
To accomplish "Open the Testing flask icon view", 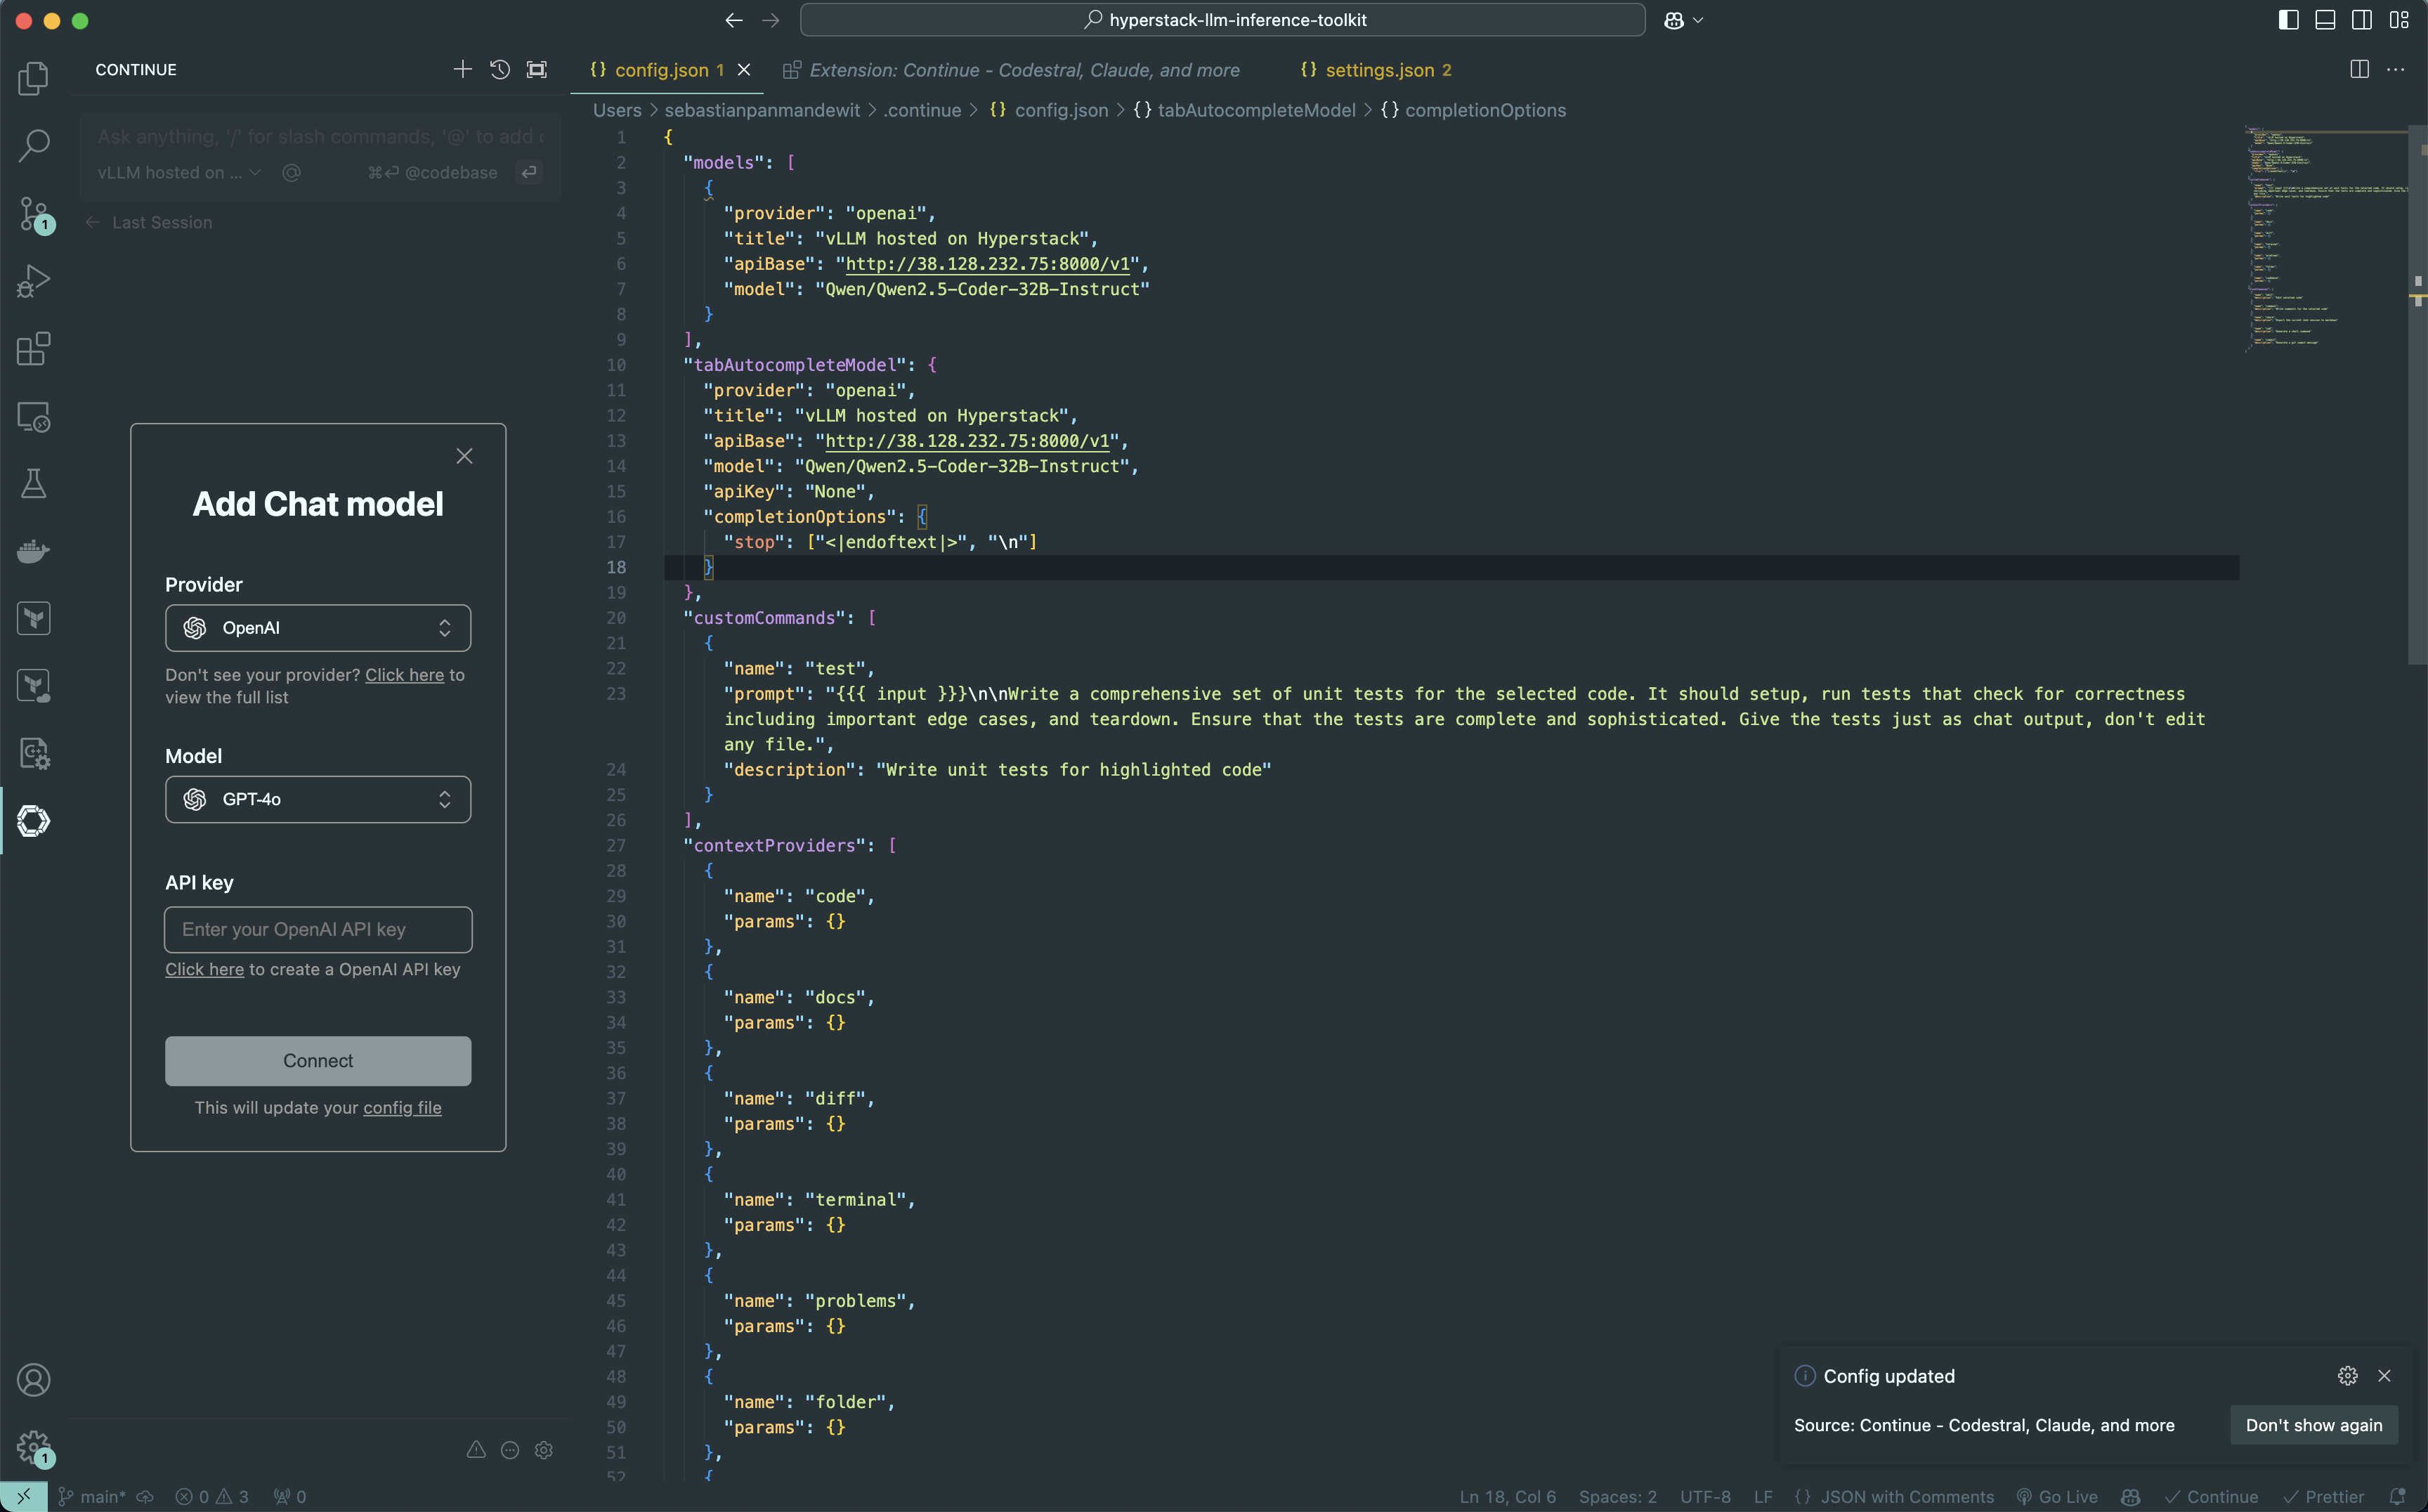I will (33, 484).
